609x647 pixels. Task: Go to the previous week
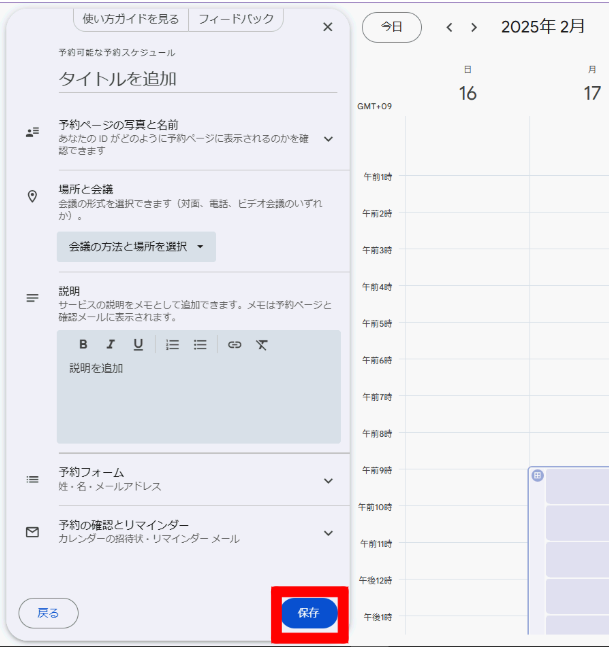pos(449,27)
